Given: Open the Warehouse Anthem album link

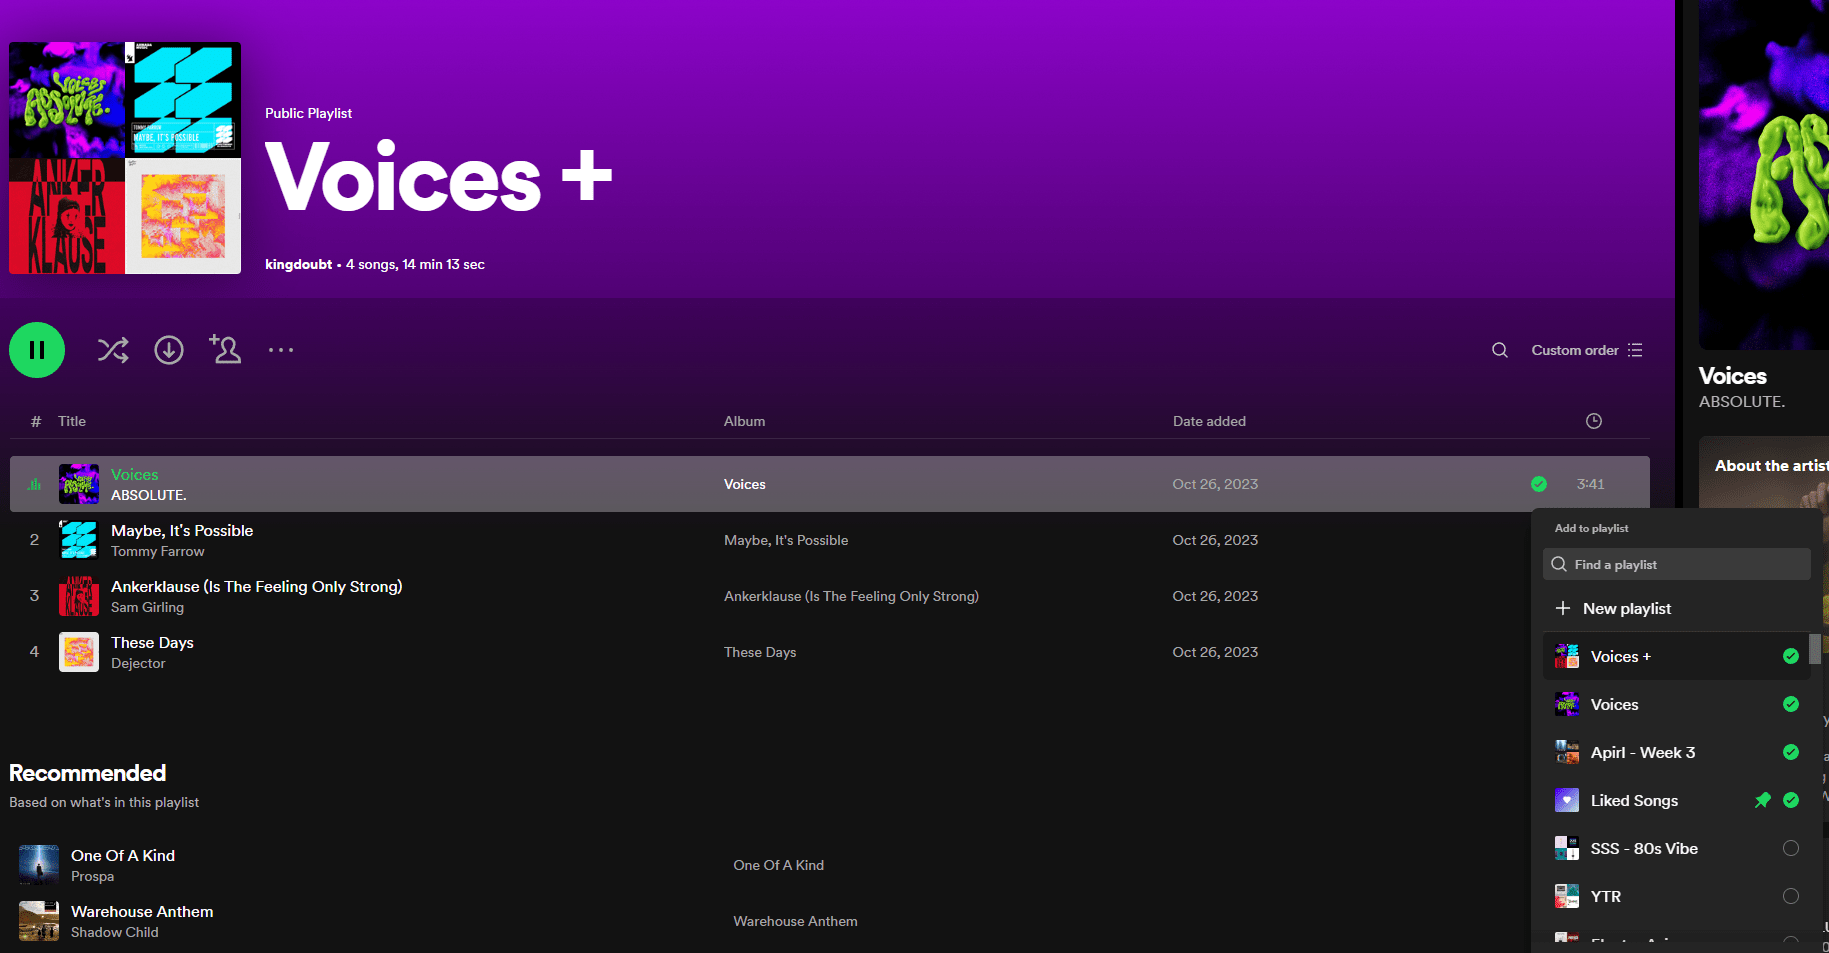Looking at the screenshot, I should (x=796, y=921).
